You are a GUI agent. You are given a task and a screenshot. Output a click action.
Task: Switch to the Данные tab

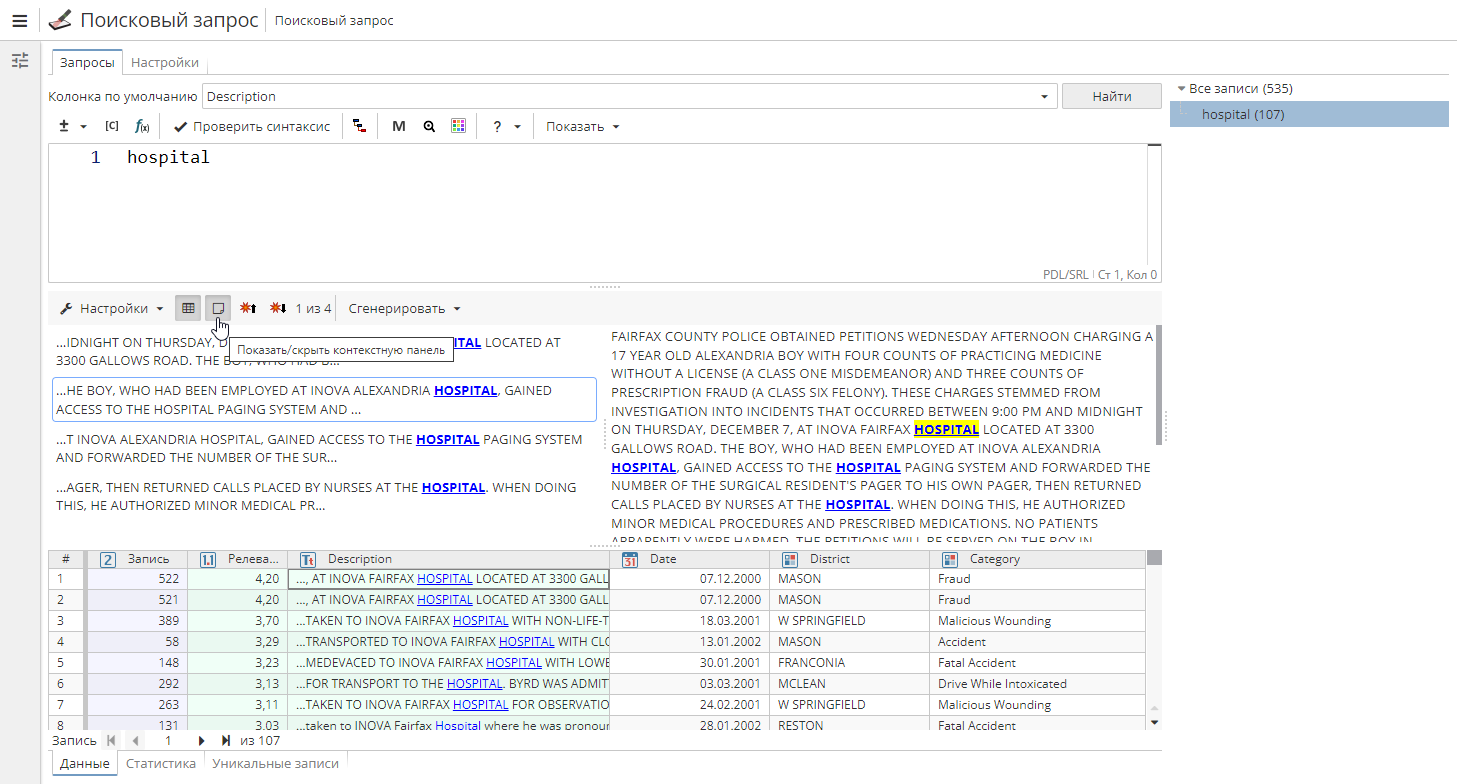coord(84,763)
